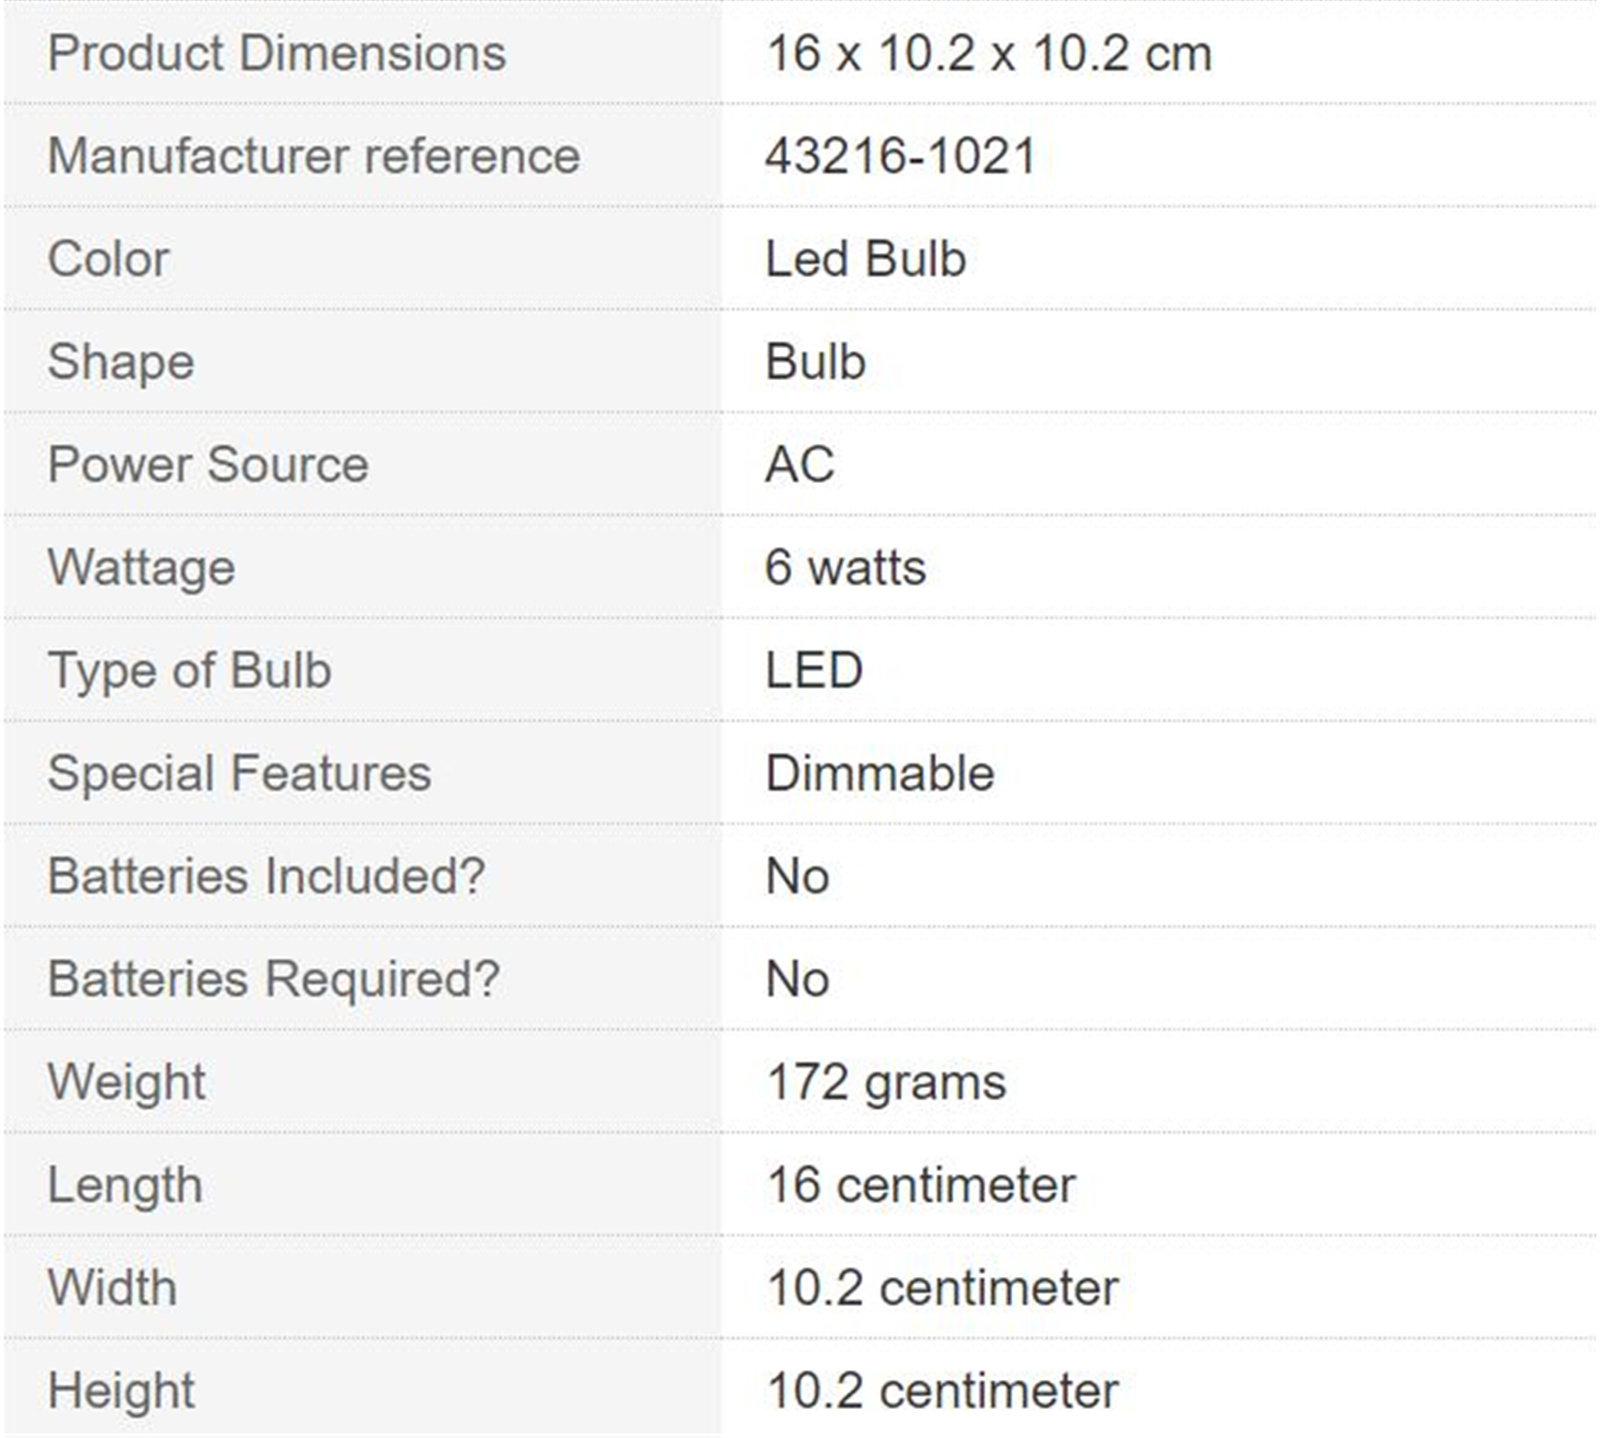Click the Power Source label
The image size is (1600, 1438).
coord(208,465)
